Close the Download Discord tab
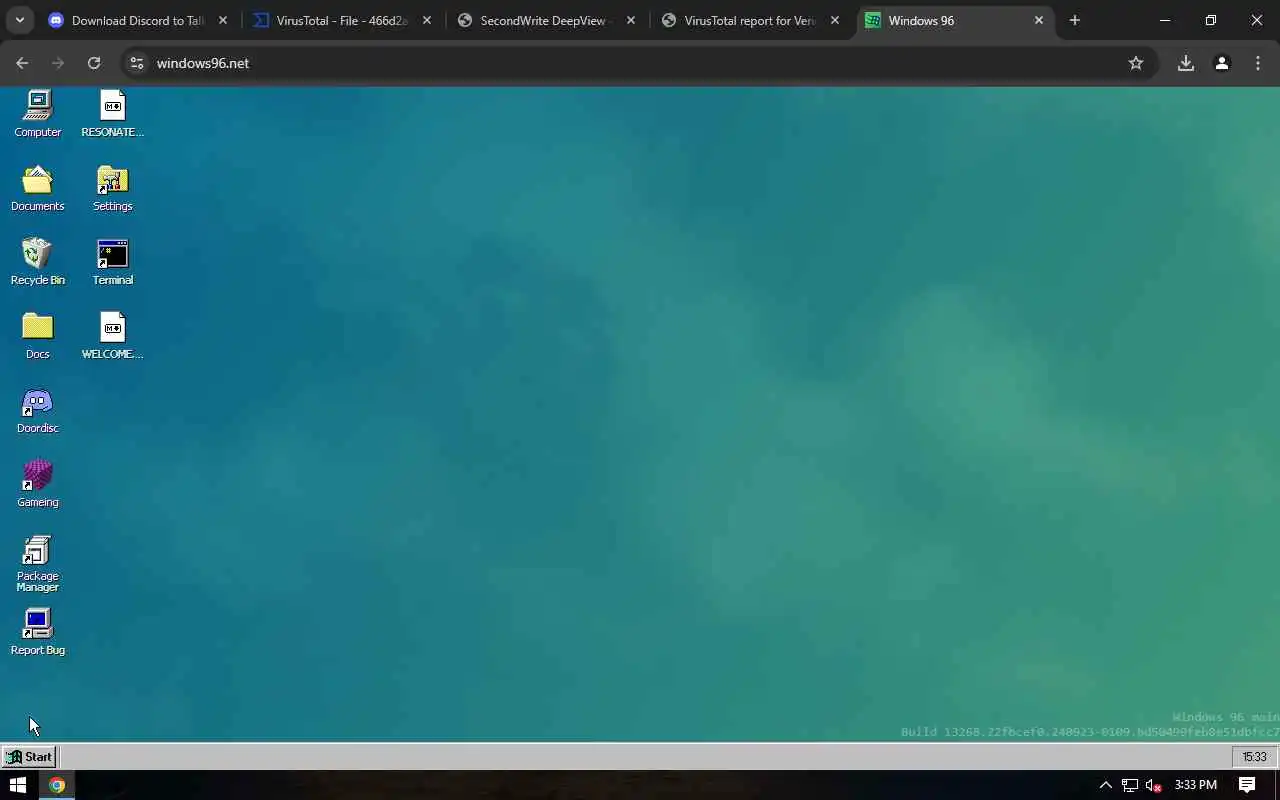1280x800 pixels. point(223,20)
